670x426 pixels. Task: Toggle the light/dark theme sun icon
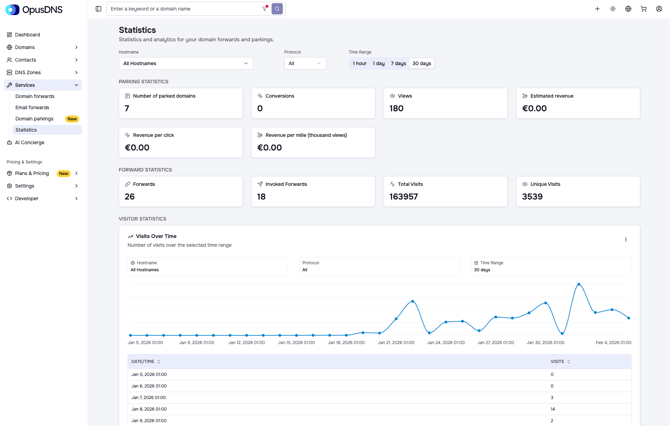[613, 9]
